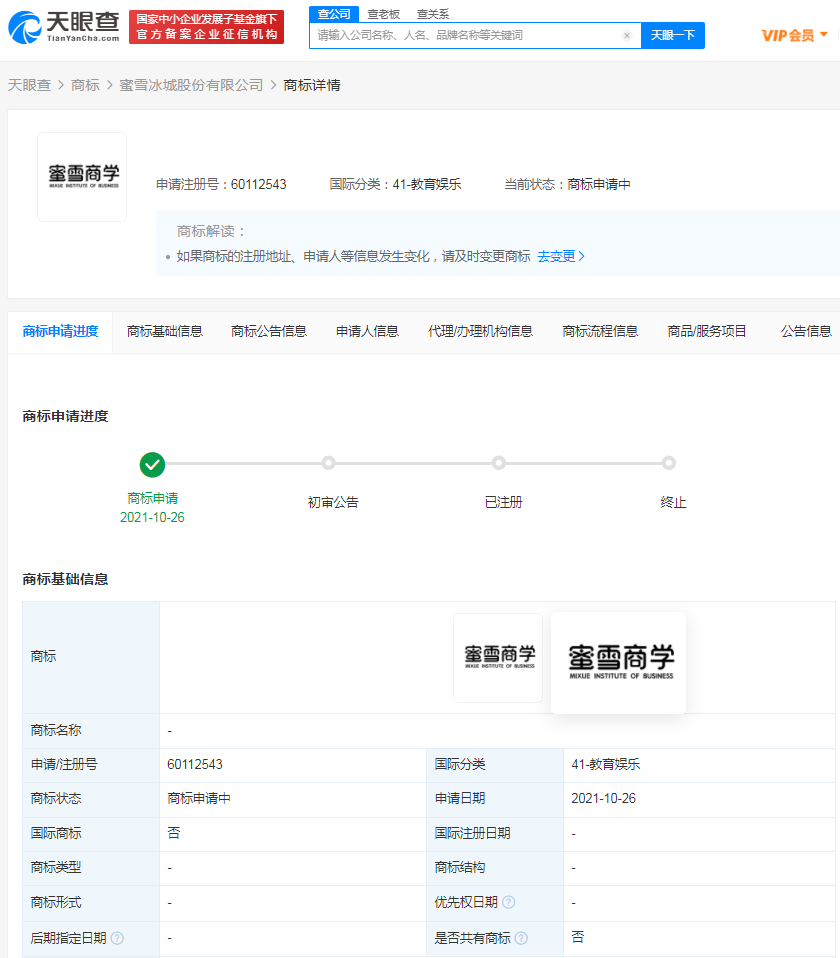This screenshot has height=958, width=840.
Task: Select the 查公司 search tab
Action: (x=334, y=14)
